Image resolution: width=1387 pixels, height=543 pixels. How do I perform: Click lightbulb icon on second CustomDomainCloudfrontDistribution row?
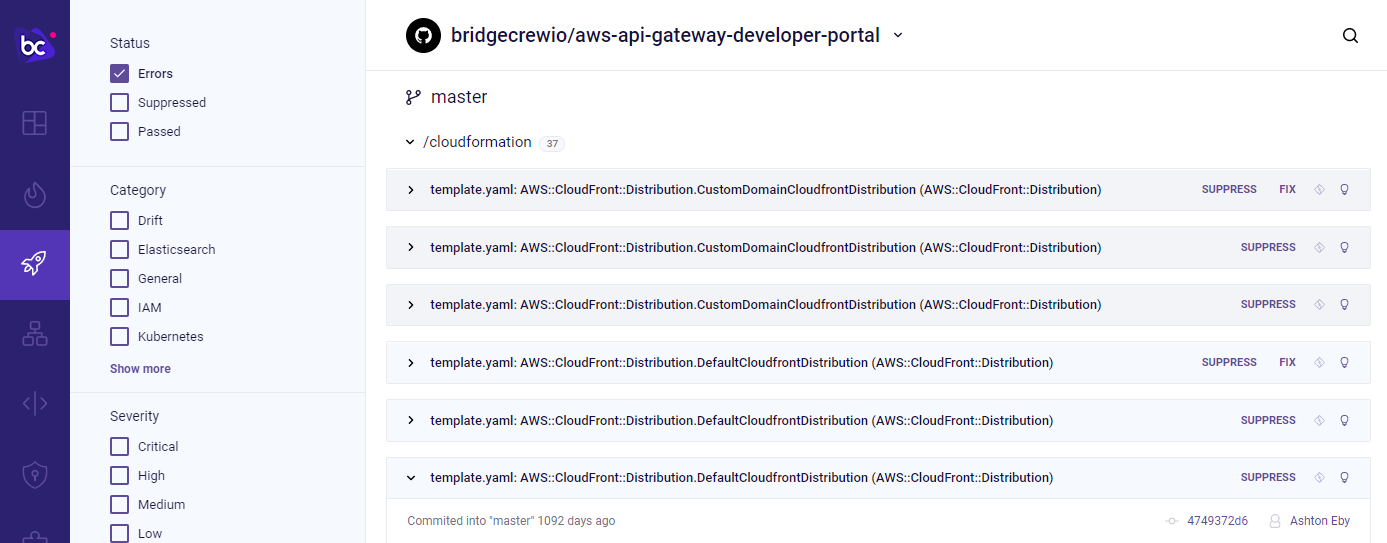click(1344, 247)
